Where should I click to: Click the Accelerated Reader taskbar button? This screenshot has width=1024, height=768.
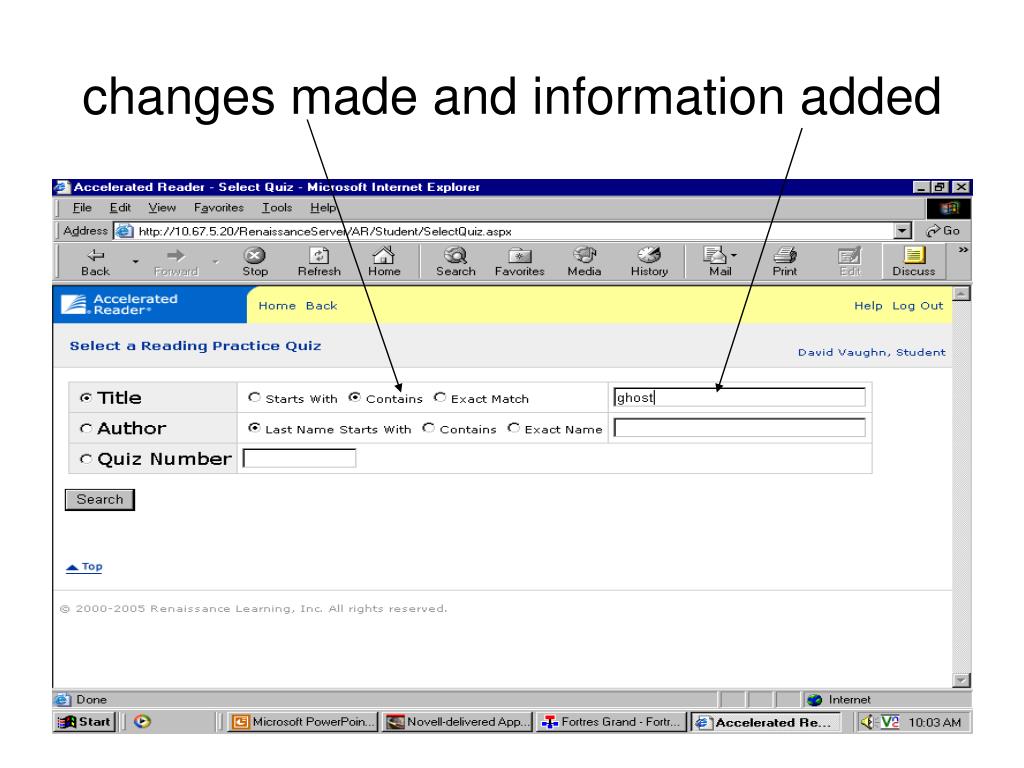coord(767,722)
